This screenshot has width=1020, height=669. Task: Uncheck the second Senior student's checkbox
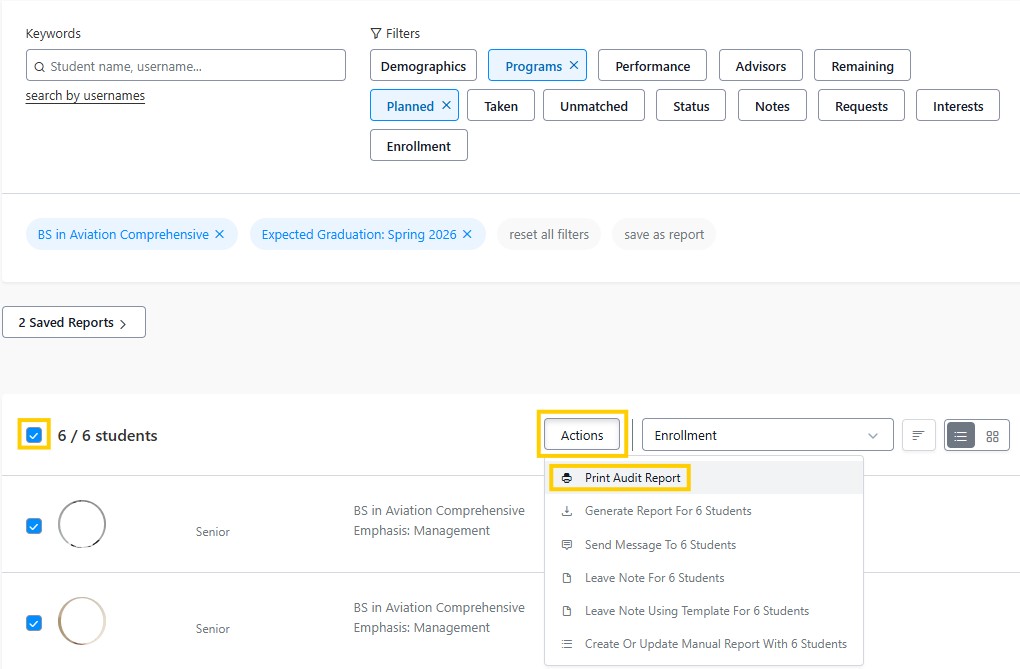(x=34, y=623)
